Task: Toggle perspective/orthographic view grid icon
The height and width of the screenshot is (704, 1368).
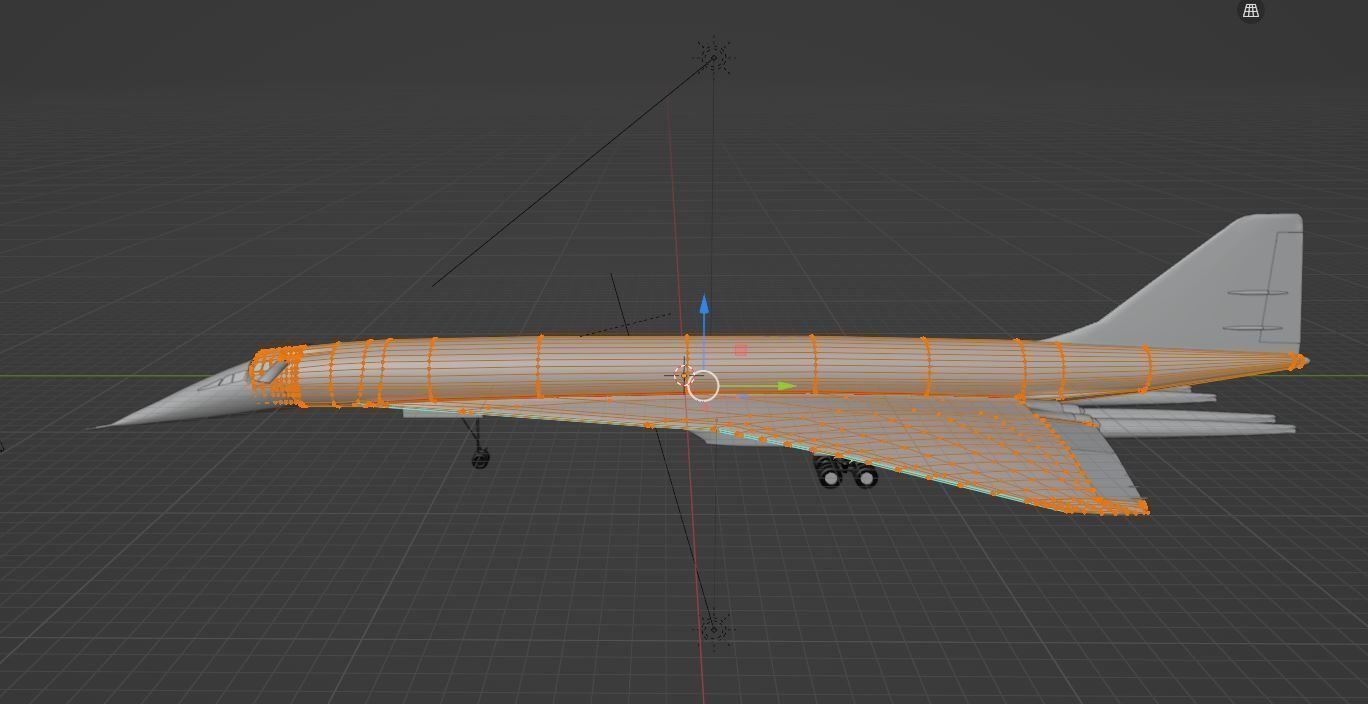Action: 1250,11
